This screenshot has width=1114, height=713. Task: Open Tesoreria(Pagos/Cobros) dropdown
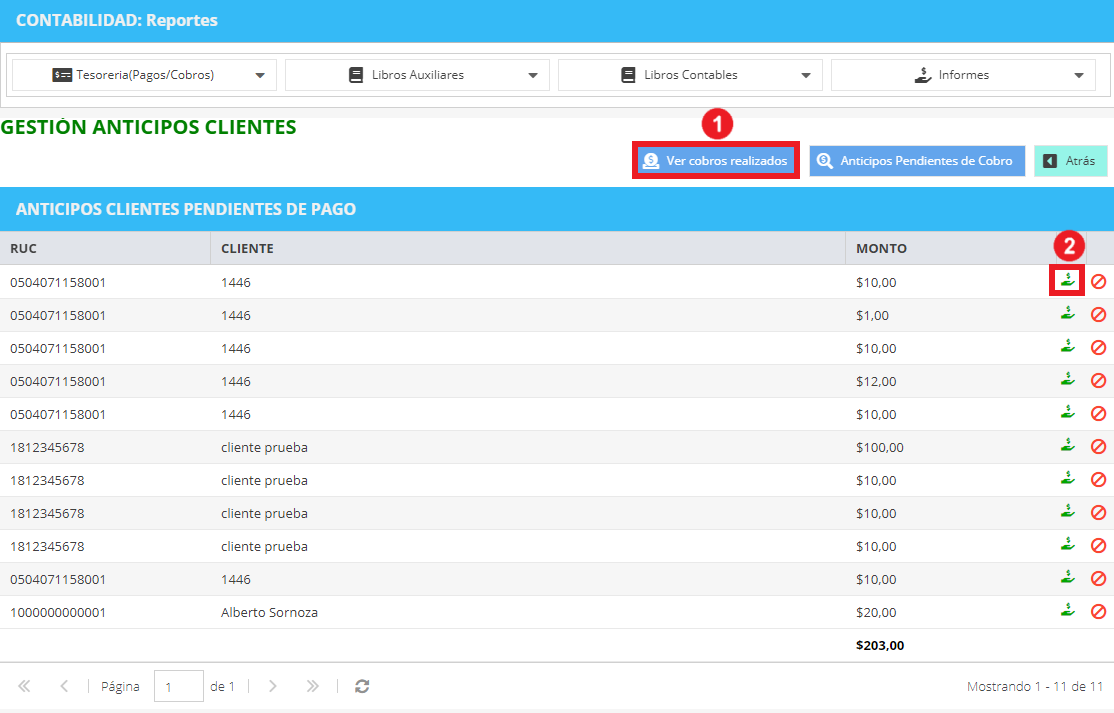(x=144, y=75)
